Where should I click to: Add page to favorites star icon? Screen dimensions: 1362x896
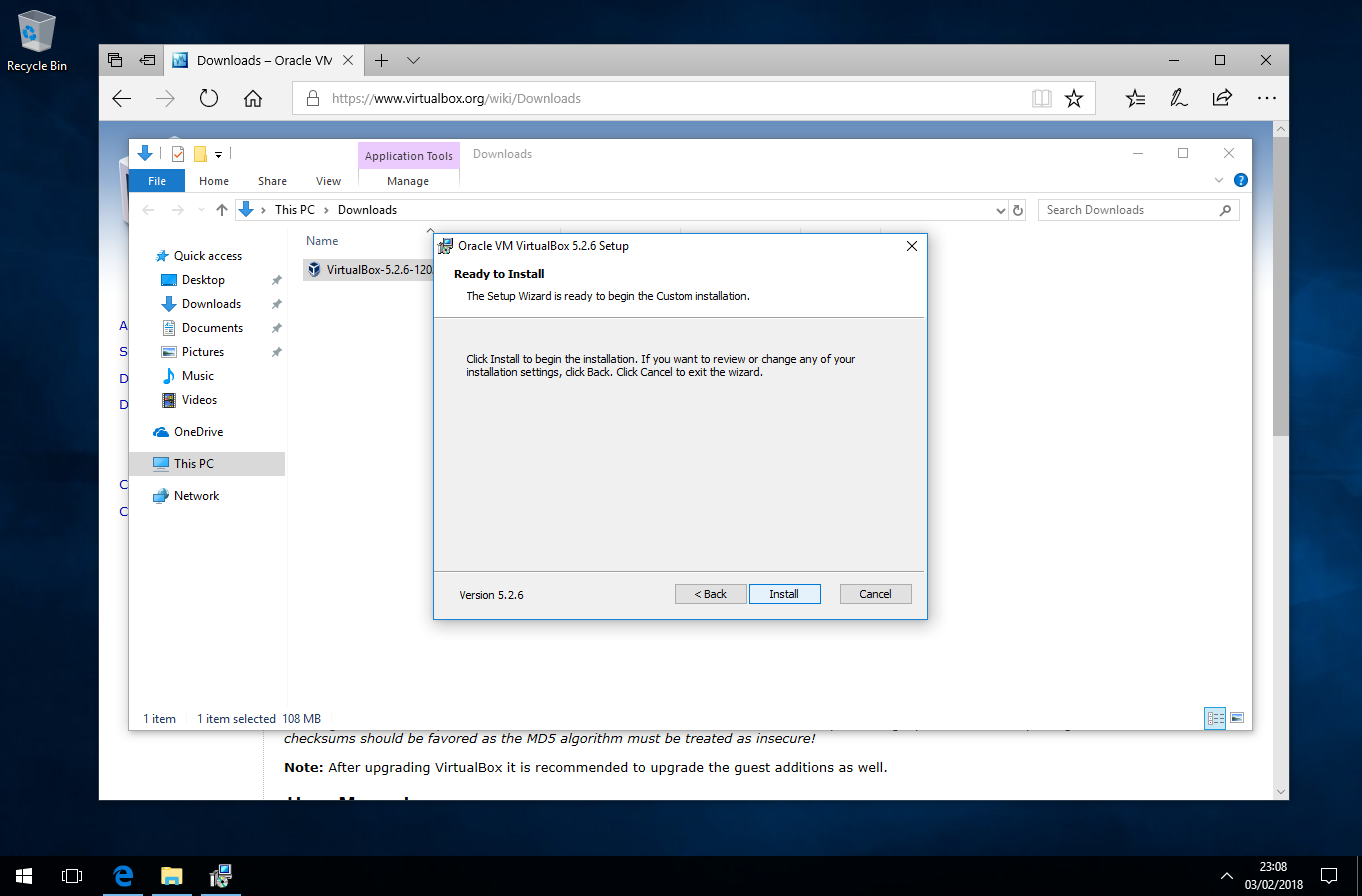(1074, 98)
